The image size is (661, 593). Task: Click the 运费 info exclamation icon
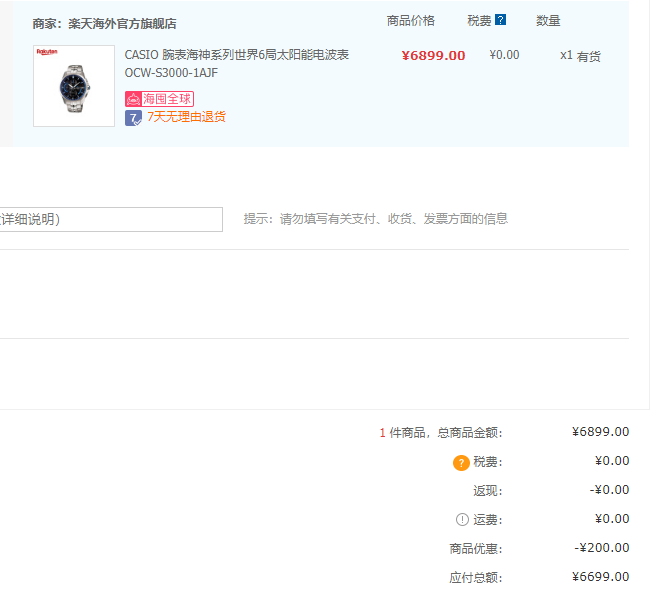click(462, 519)
